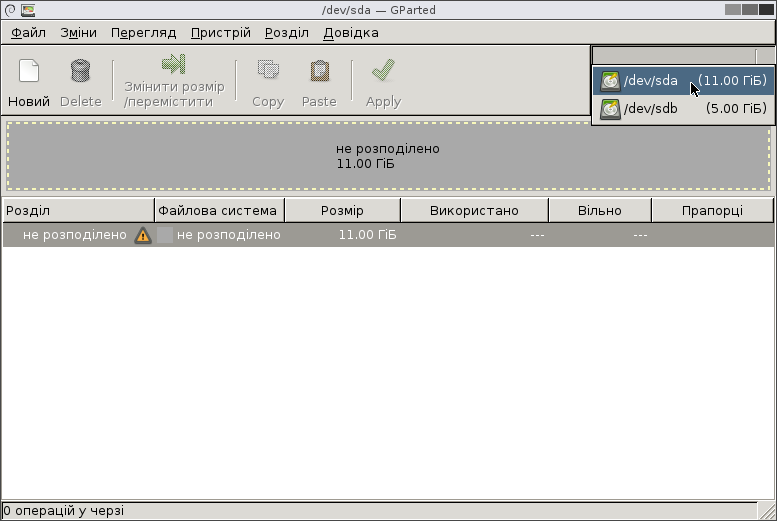Open the Пристрій menu
This screenshot has height=521, width=777.
coord(220,33)
